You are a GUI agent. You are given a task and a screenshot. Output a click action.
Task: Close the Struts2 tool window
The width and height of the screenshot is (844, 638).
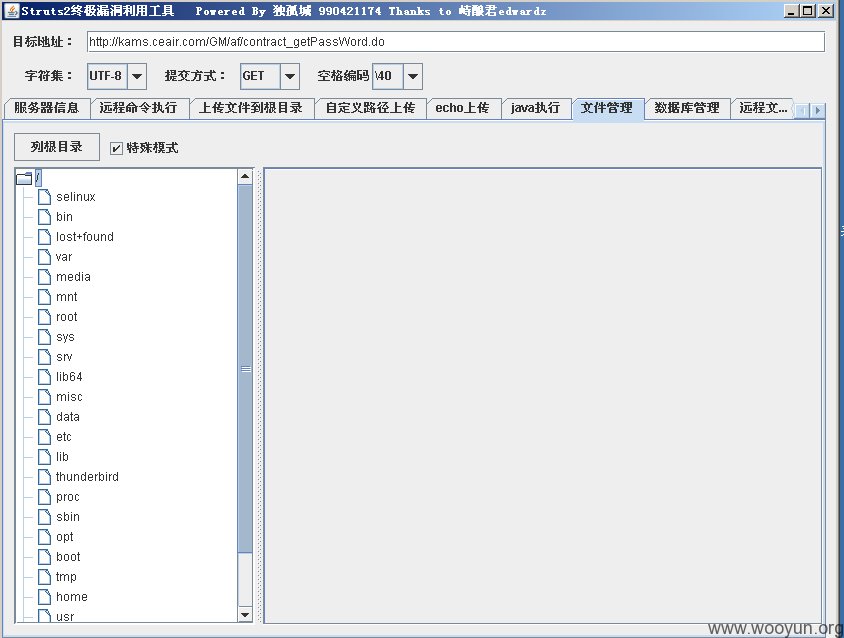pos(826,10)
